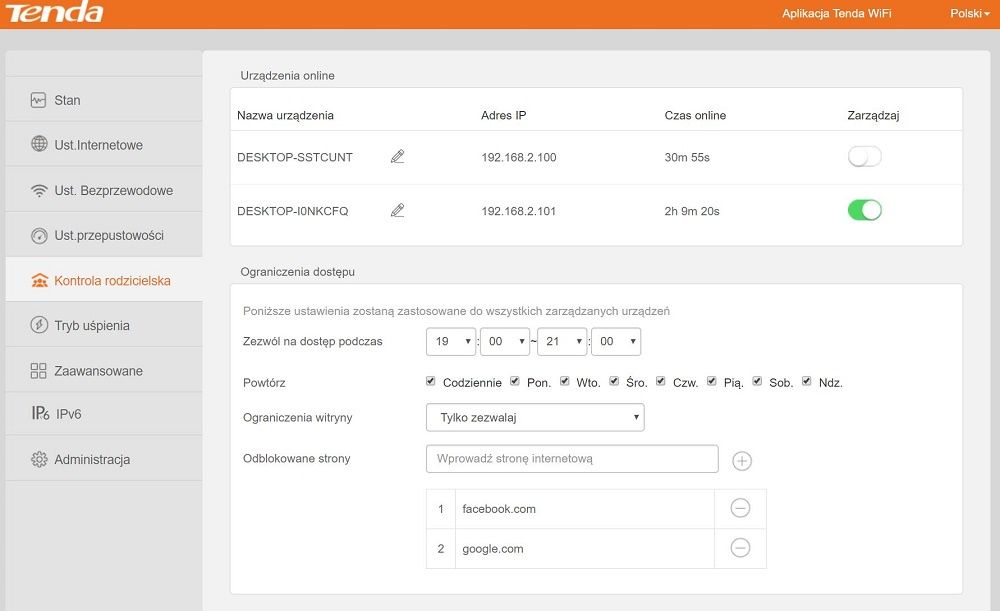Click the IP address 192.168.2.101
The height and width of the screenshot is (611, 1000).
coord(519,211)
